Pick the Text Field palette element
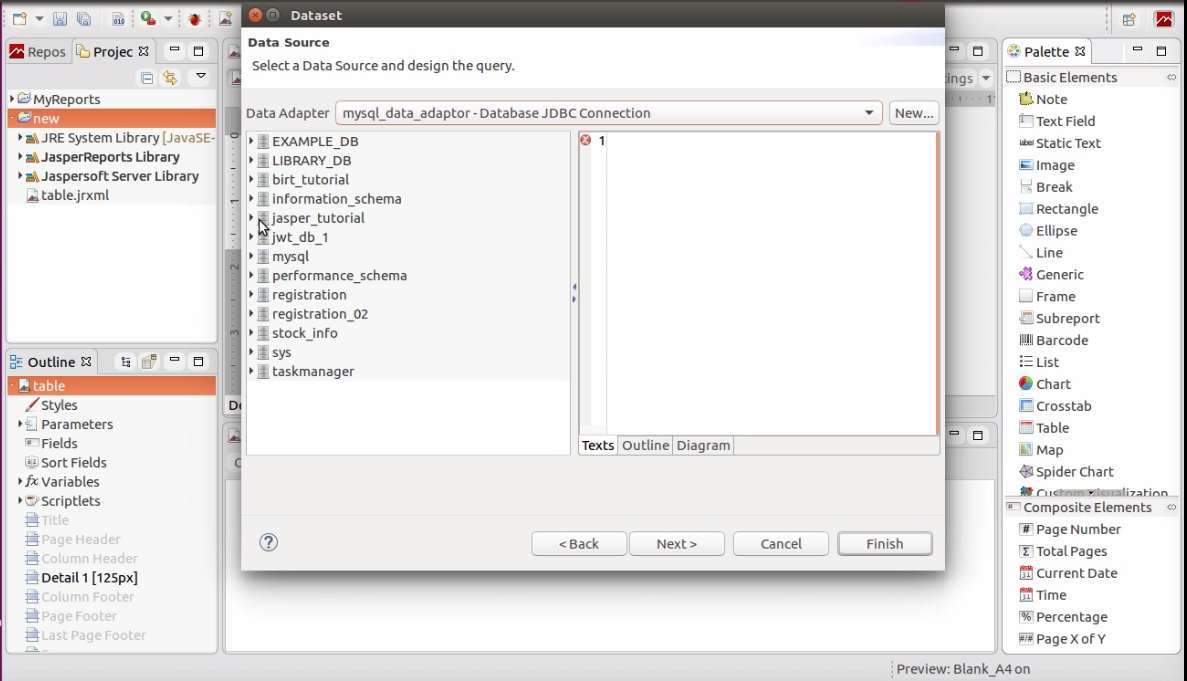This screenshot has width=1187, height=681. tap(1057, 121)
